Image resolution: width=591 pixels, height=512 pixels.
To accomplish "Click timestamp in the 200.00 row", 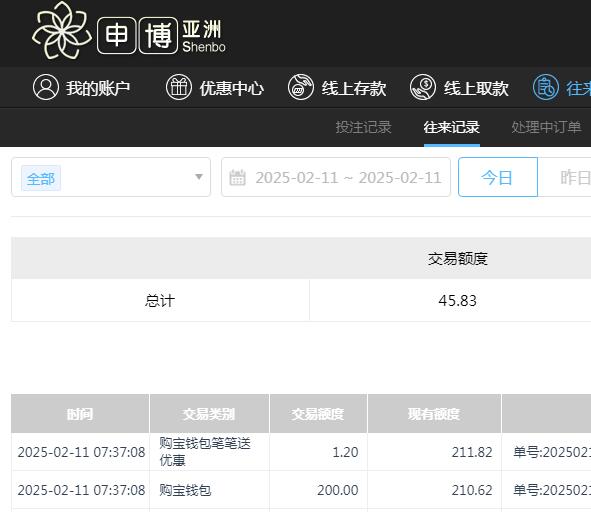I will 81,490.
